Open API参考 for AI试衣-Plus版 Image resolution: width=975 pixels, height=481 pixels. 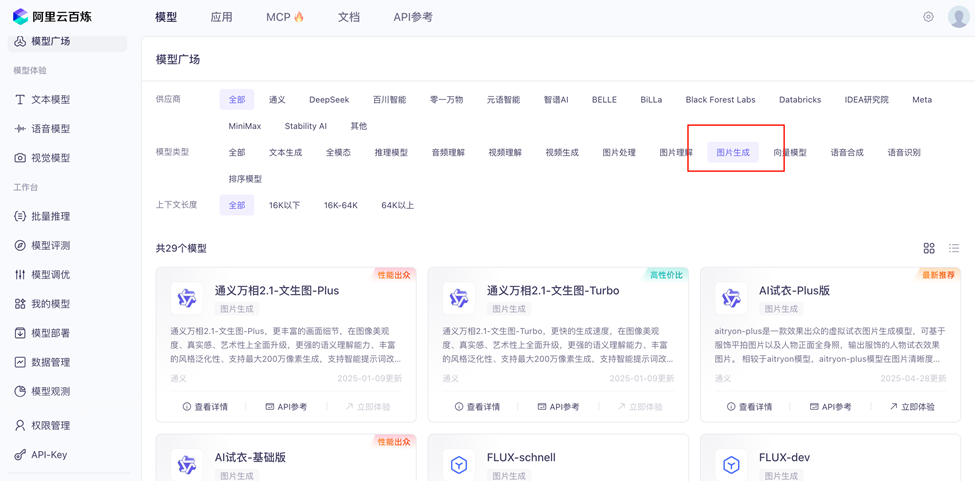tap(831, 407)
